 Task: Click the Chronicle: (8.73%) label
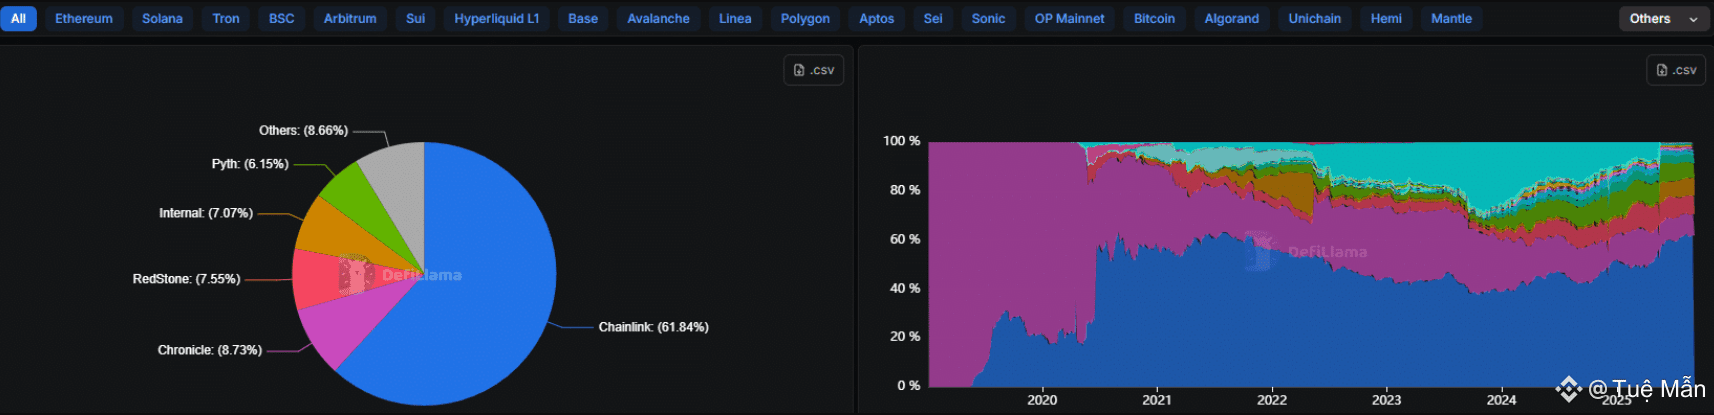point(210,350)
